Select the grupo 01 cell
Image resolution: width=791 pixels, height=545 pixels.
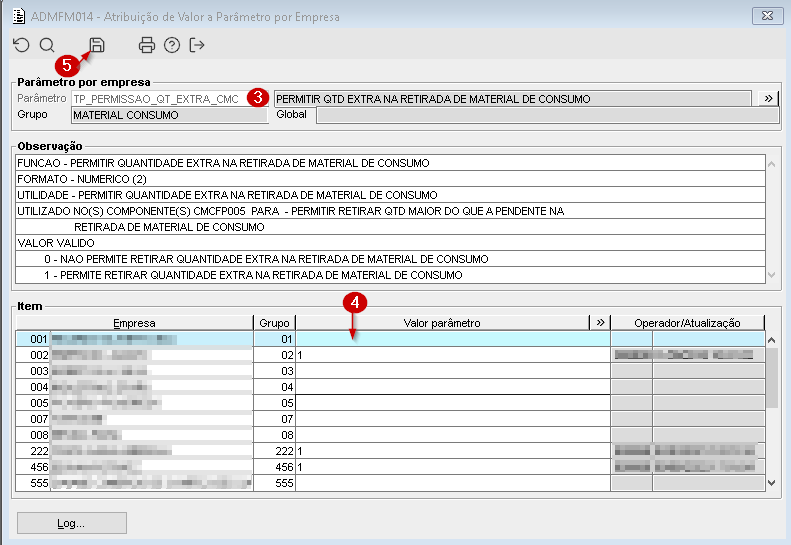(274, 339)
